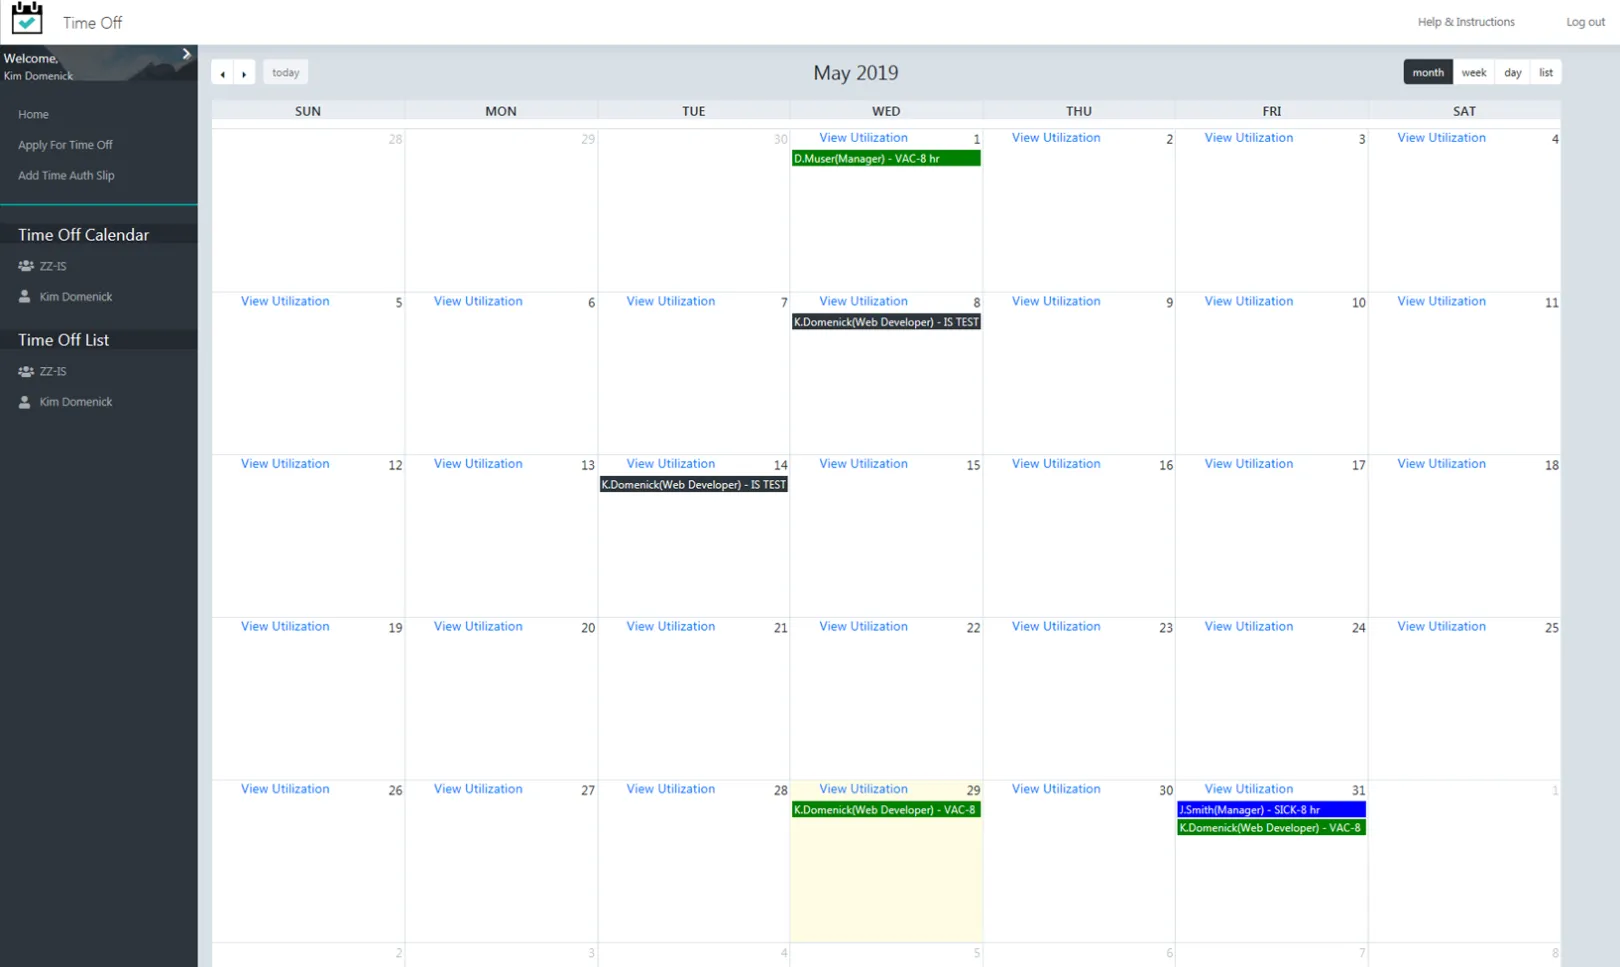The height and width of the screenshot is (967, 1620).
Task: Open K.Domenick VAC-8 event on May 29
Action: coord(886,810)
